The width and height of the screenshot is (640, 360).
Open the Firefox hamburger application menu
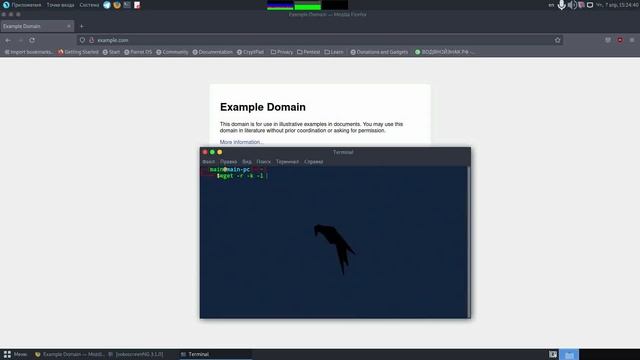coord(631,40)
